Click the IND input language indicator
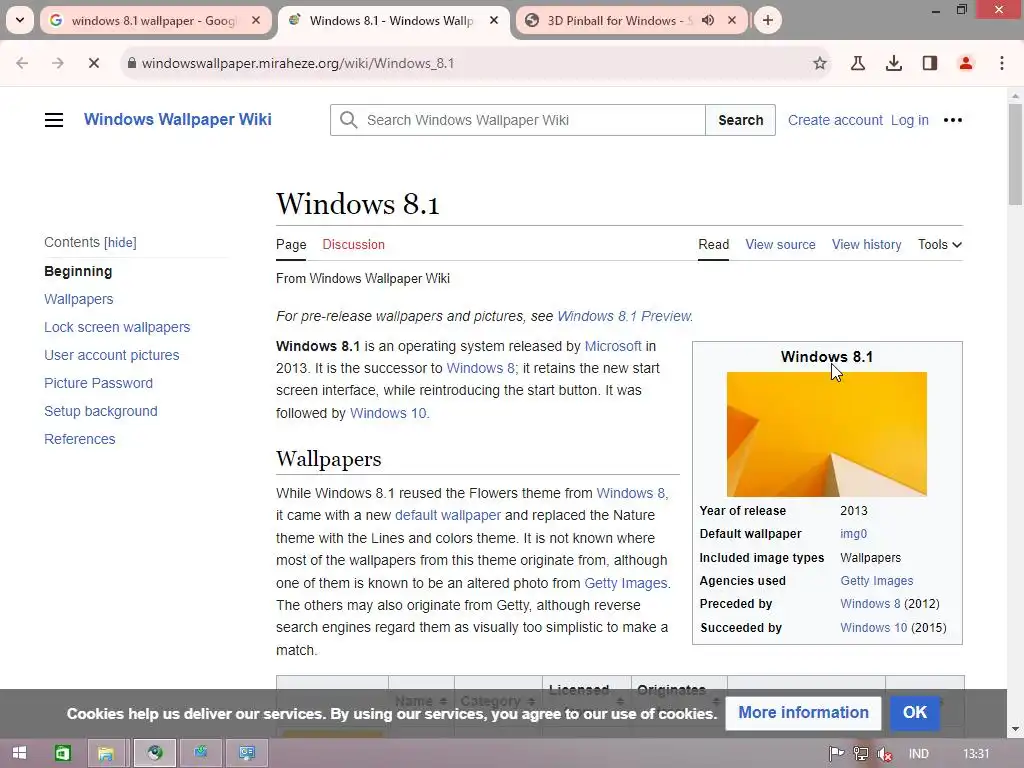This screenshot has height=768, width=1024. pos(919,754)
